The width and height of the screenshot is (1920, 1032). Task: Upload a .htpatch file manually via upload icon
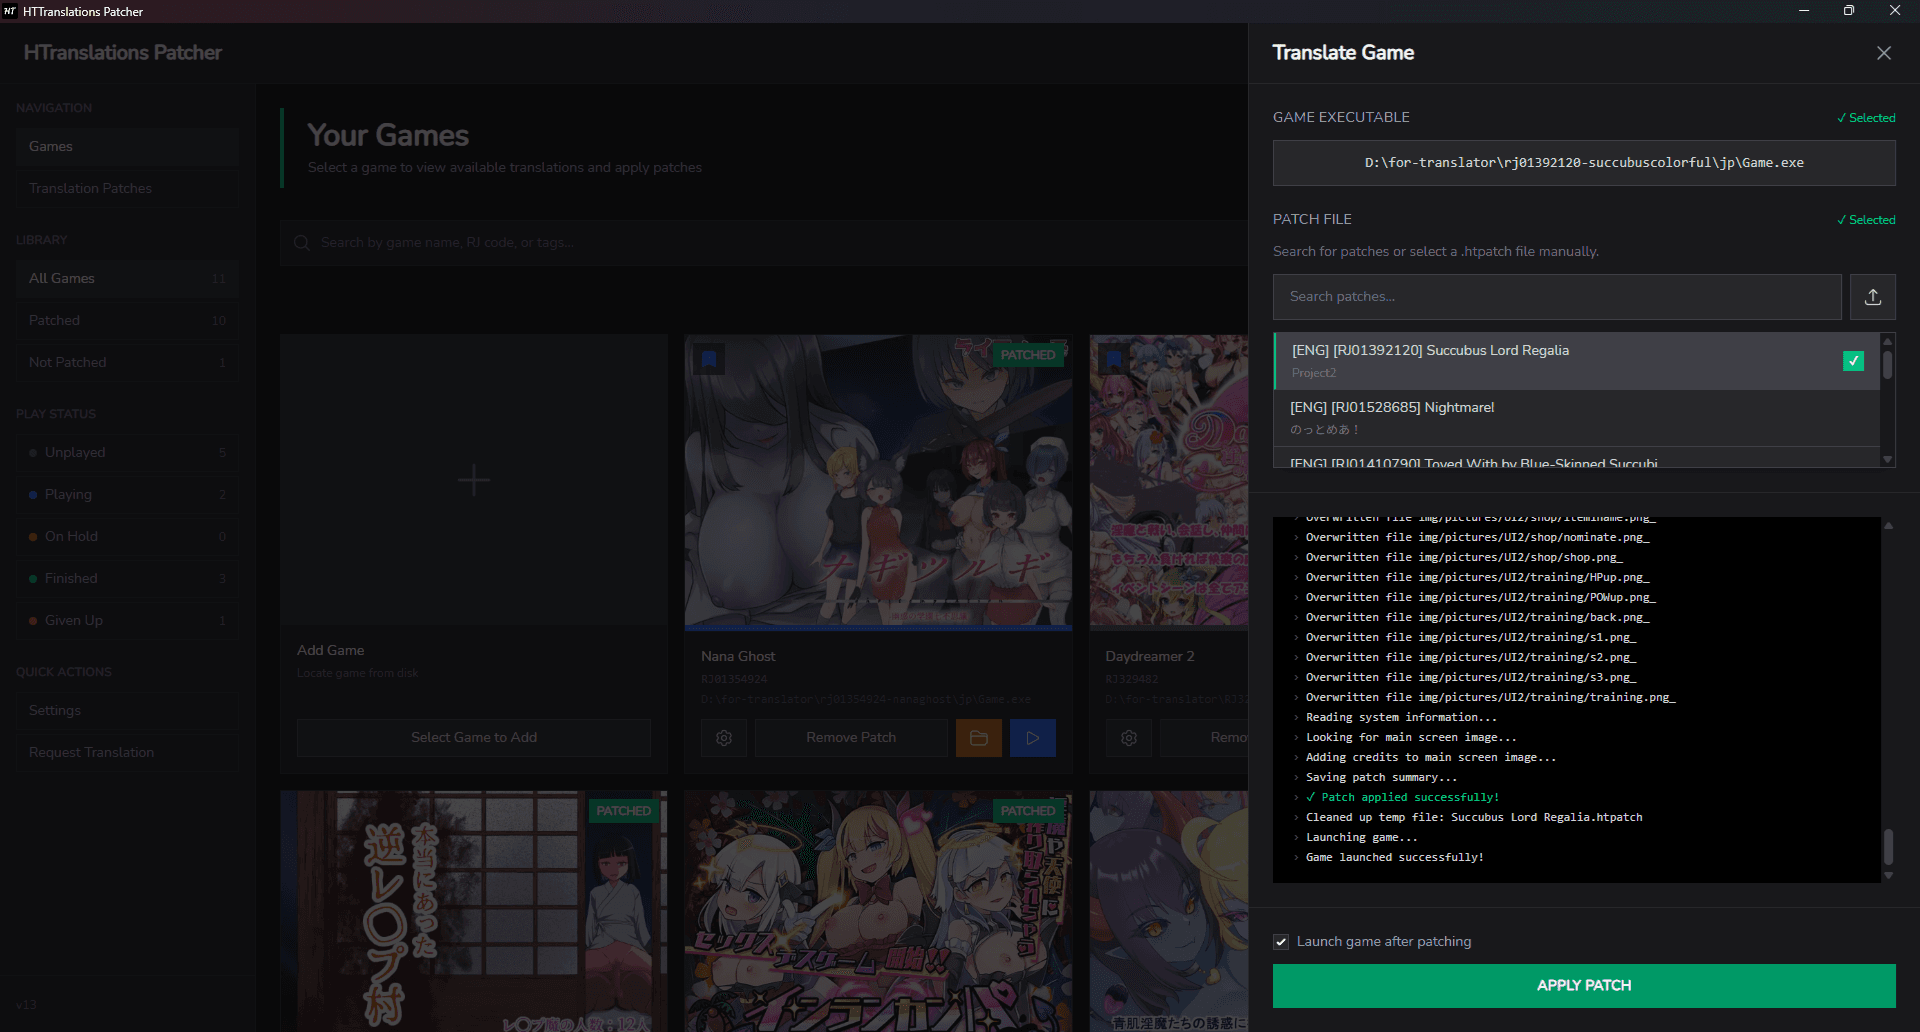tap(1873, 296)
